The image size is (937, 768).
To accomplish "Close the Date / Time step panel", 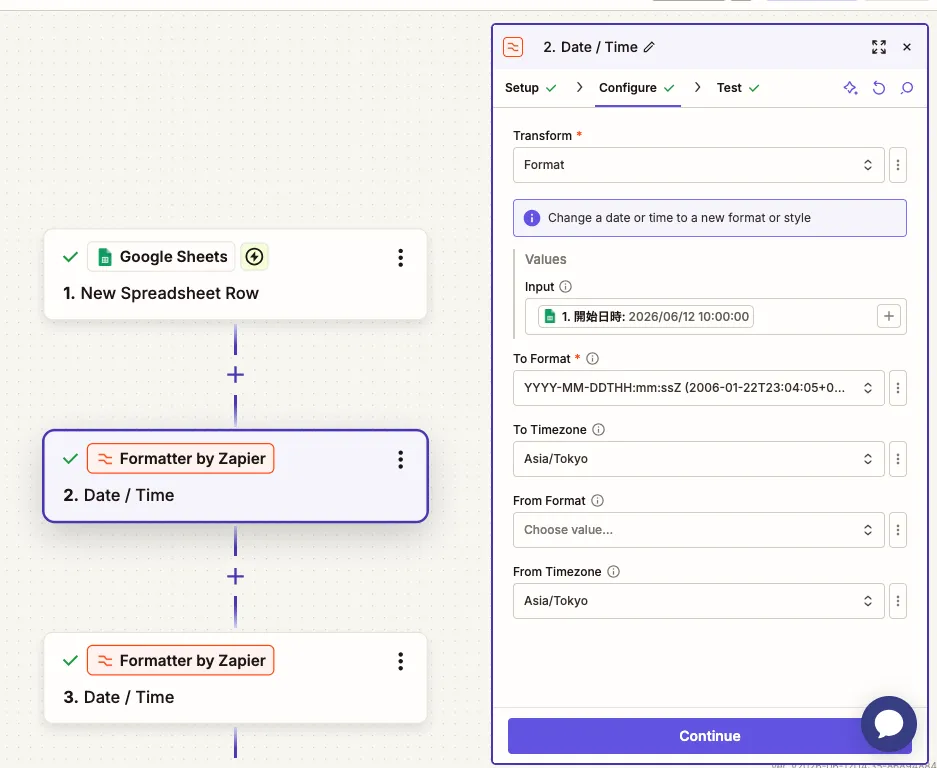I will pyautogui.click(x=907, y=47).
